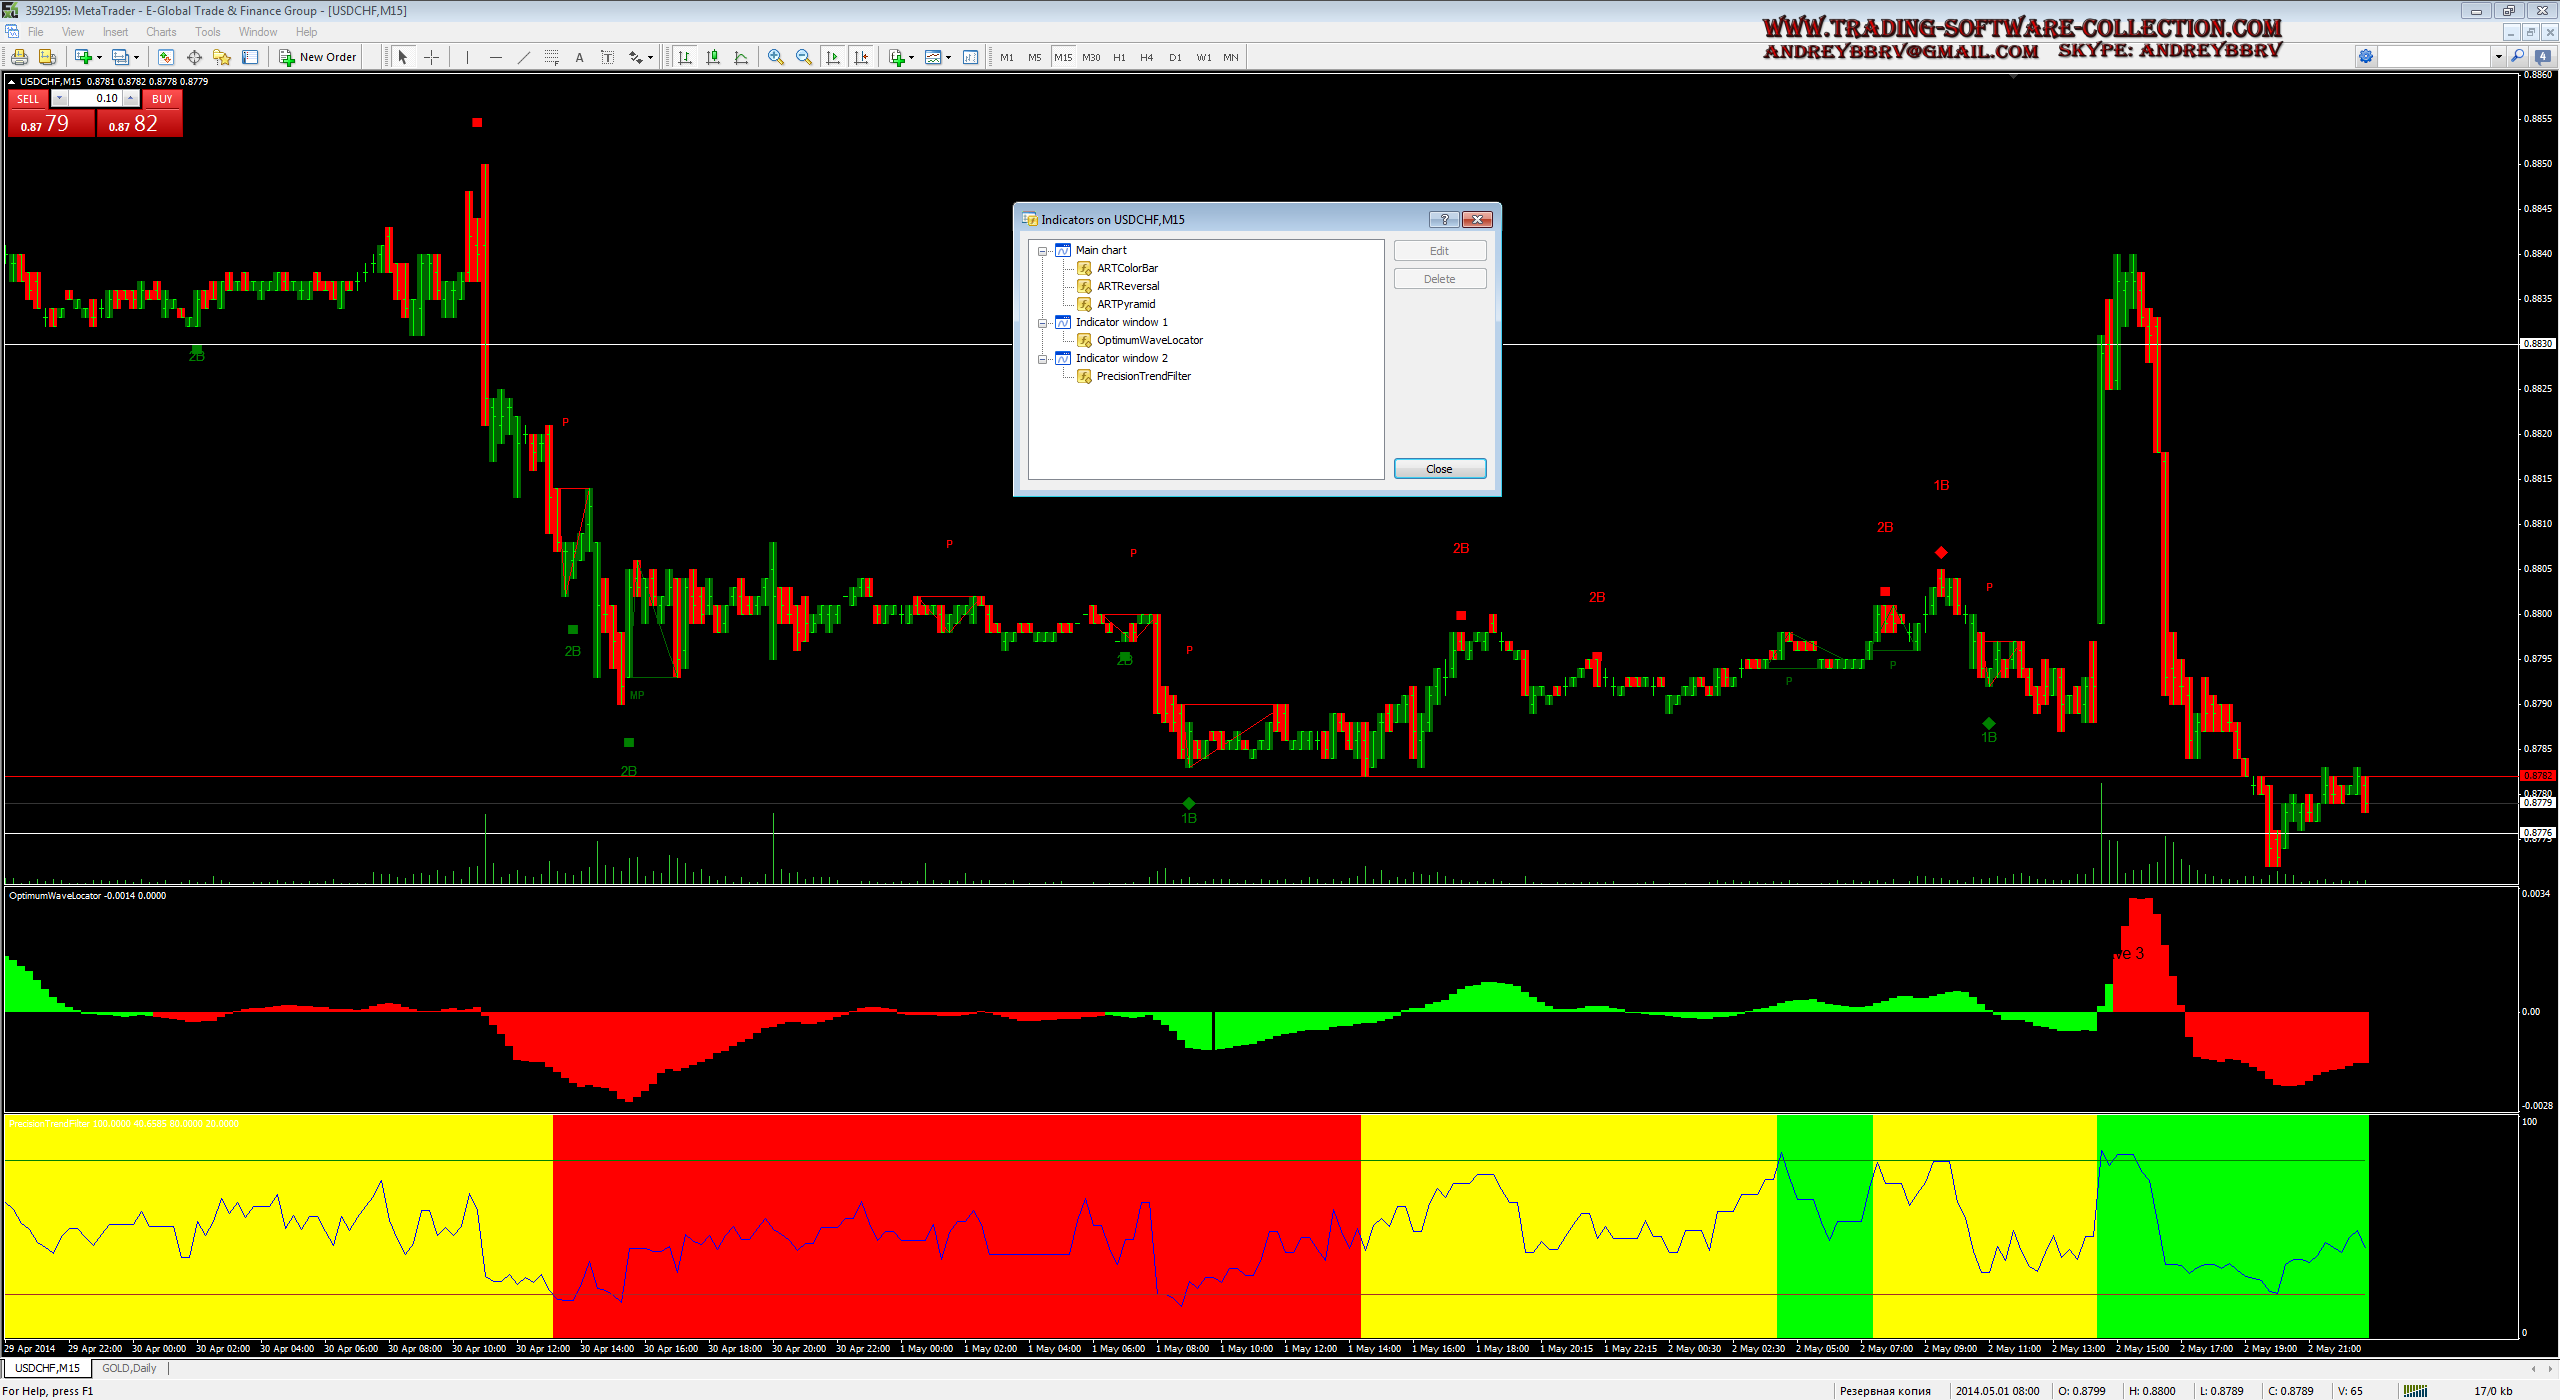Collapse Indicator window 2 tree node

(x=1042, y=359)
